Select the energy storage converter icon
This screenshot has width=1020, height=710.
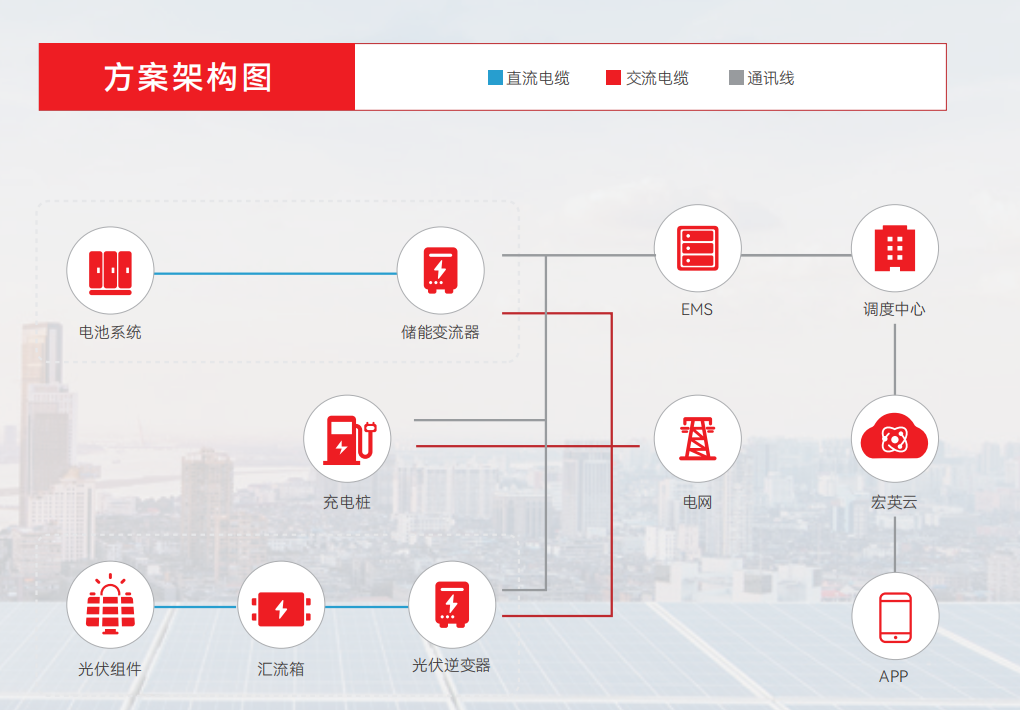pyautogui.click(x=440, y=271)
